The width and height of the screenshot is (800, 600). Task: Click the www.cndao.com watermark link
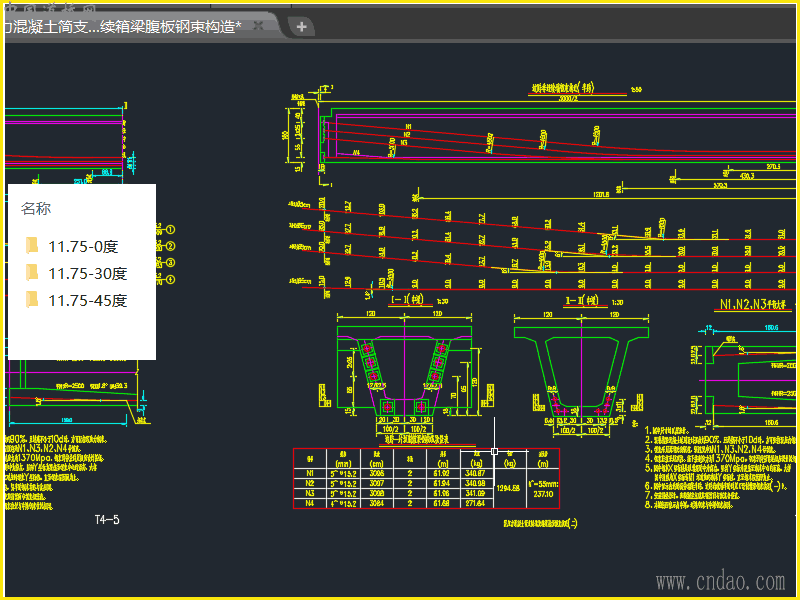pos(720,581)
